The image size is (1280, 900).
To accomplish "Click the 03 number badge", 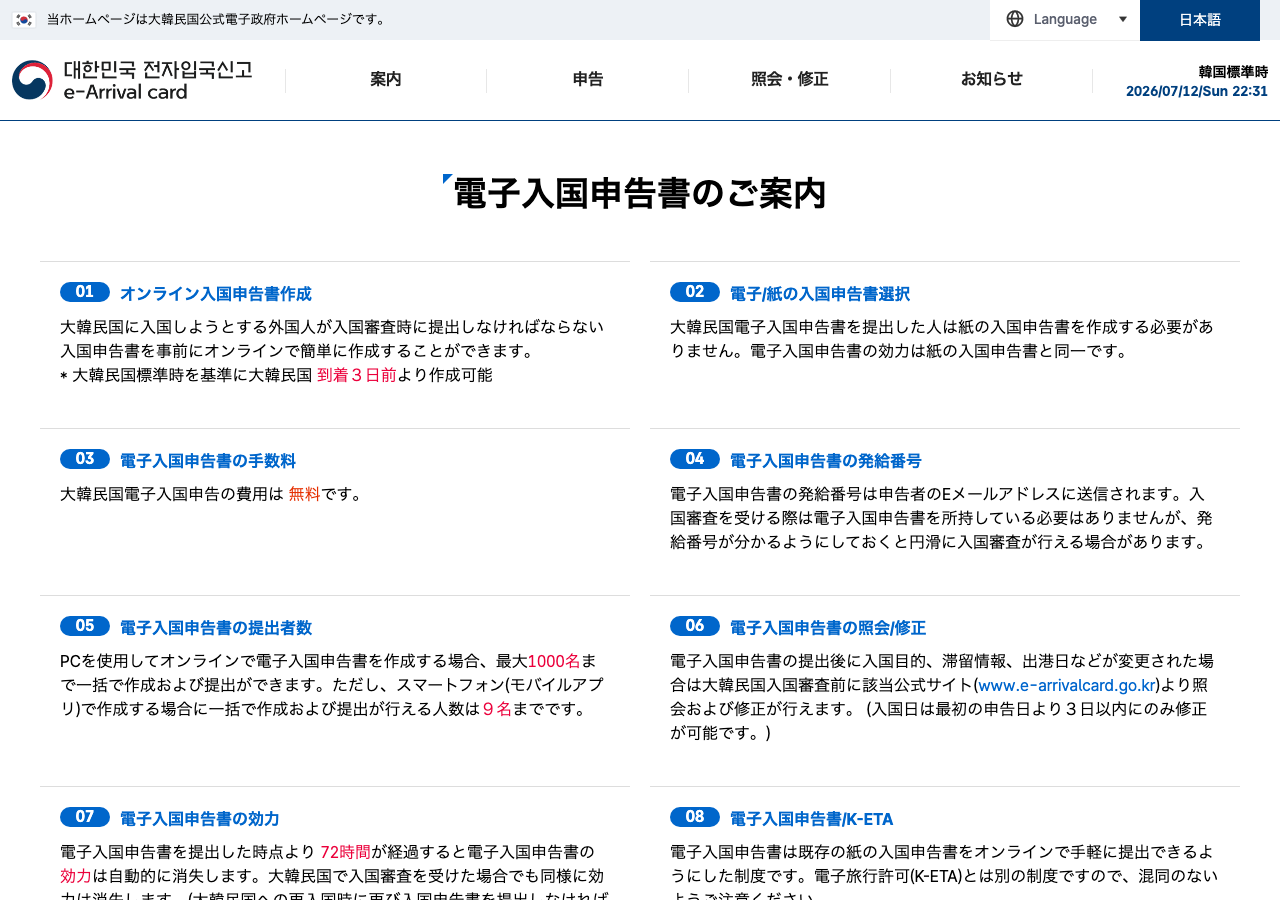I will 85,459.
